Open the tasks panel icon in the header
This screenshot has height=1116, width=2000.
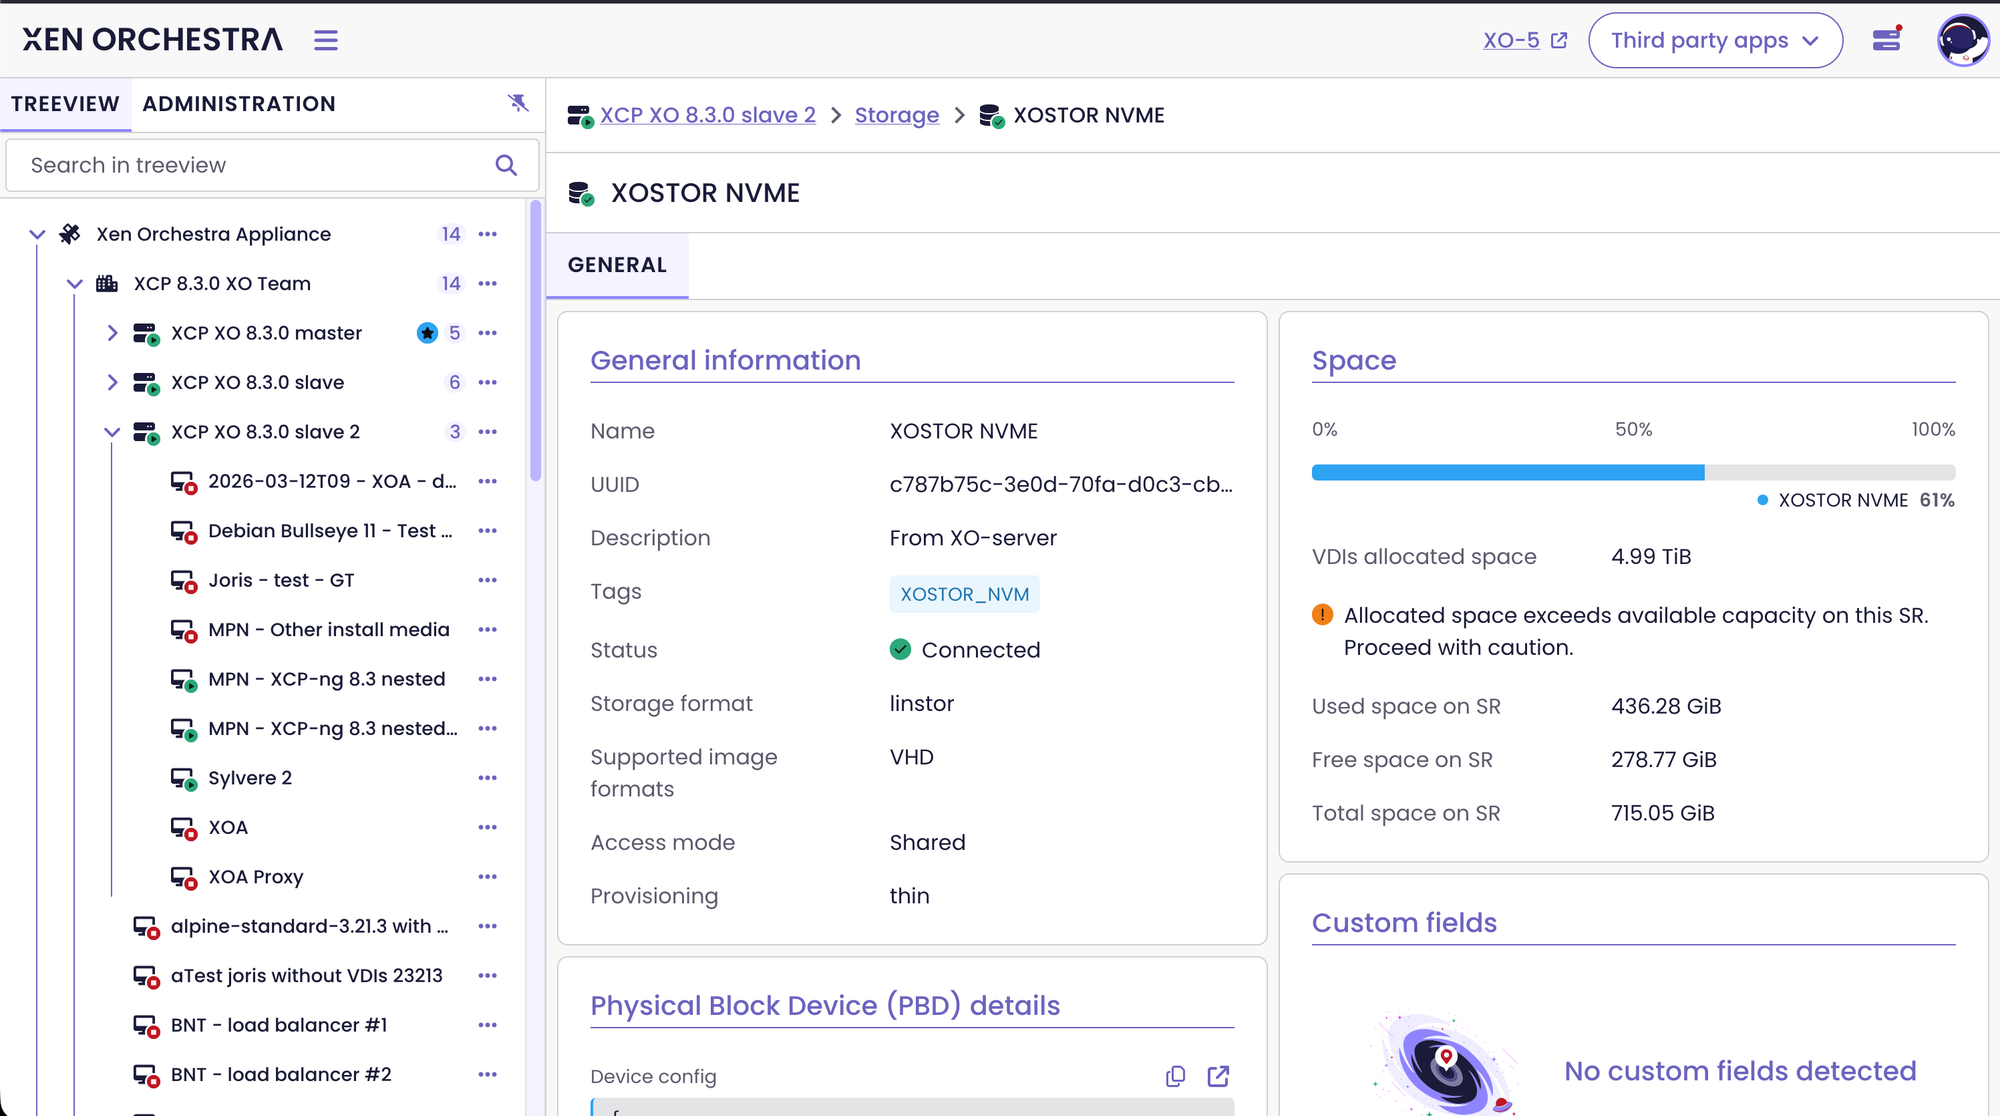[1887, 39]
